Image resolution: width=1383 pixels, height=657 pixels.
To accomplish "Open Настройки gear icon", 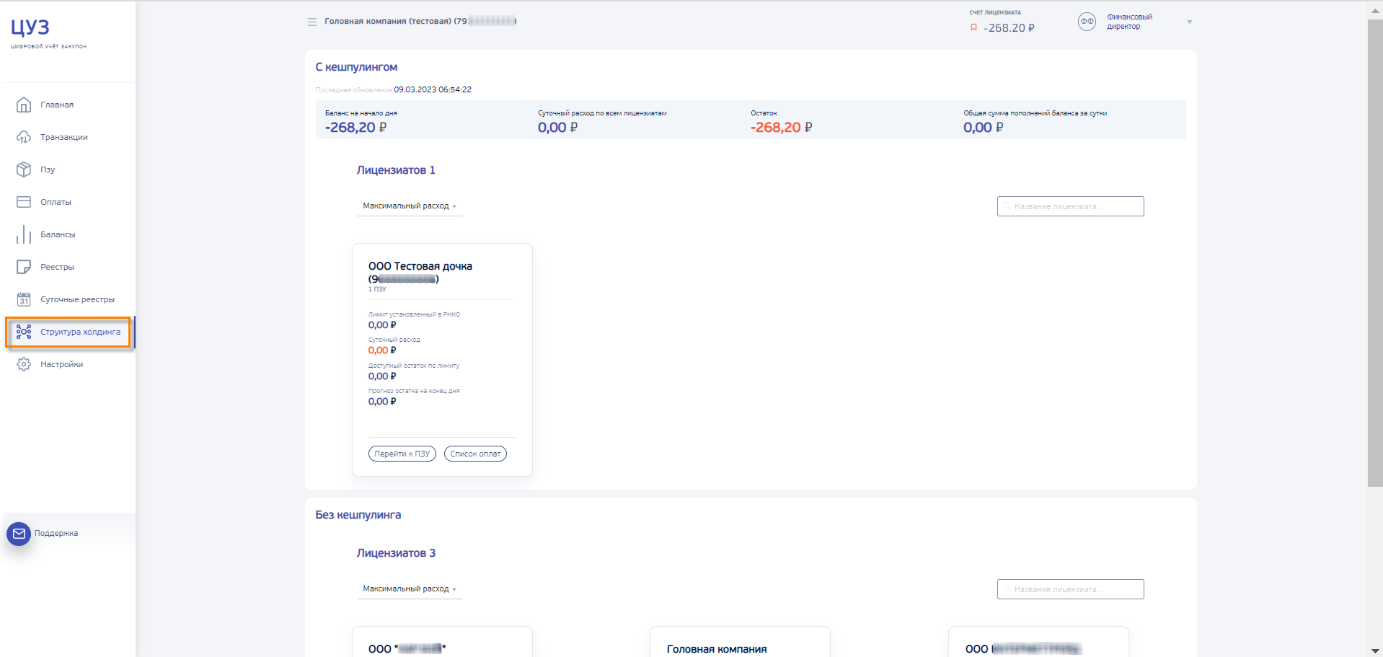I will tap(24, 365).
